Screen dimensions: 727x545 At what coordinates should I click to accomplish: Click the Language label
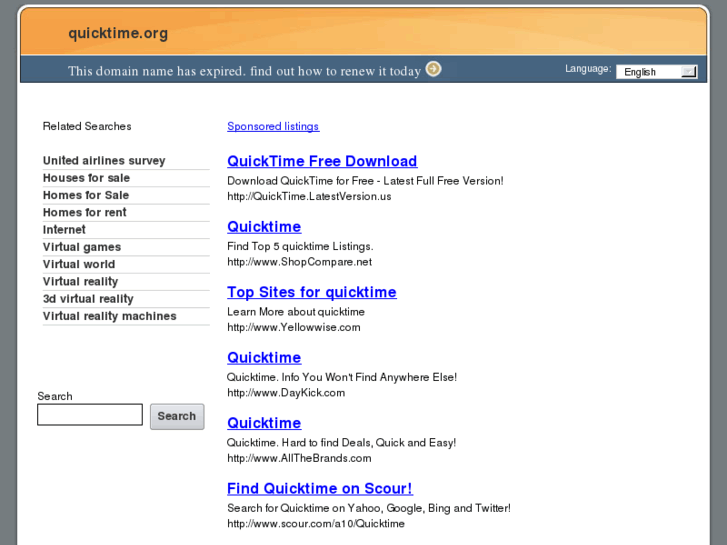click(x=588, y=69)
